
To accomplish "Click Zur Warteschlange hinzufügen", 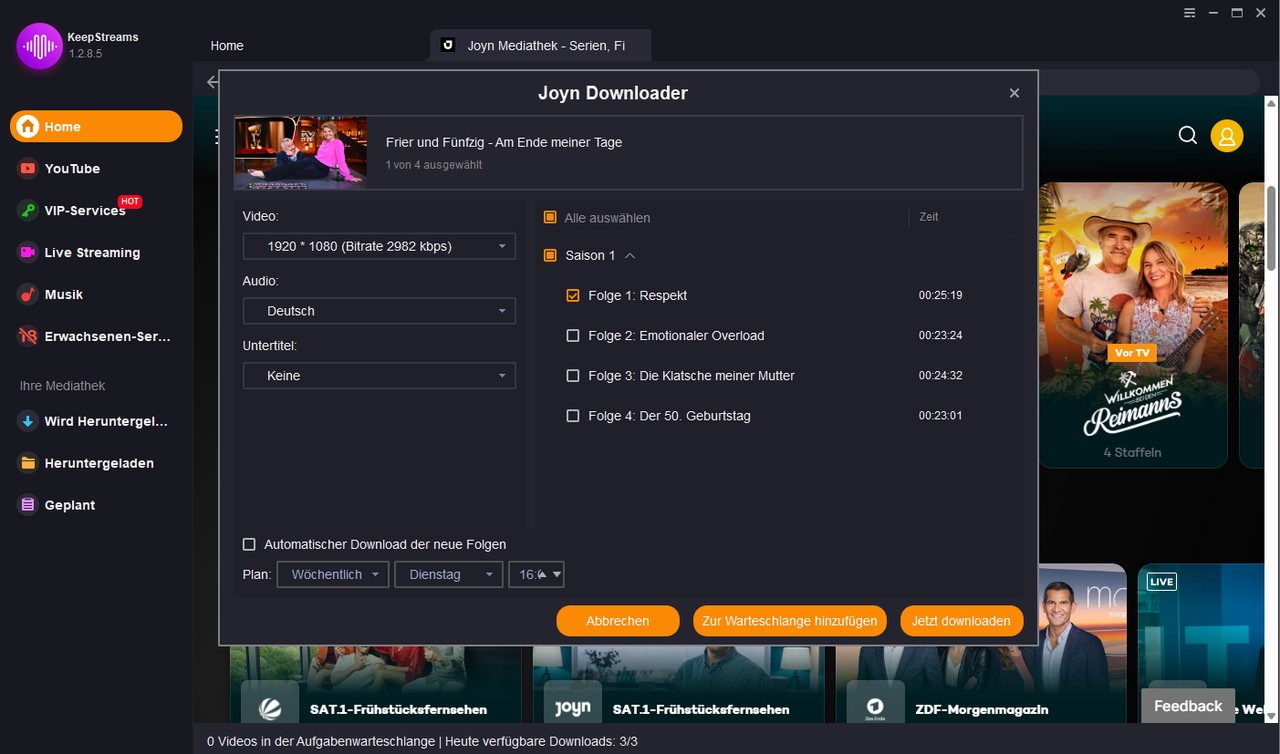I will (x=789, y=620).
